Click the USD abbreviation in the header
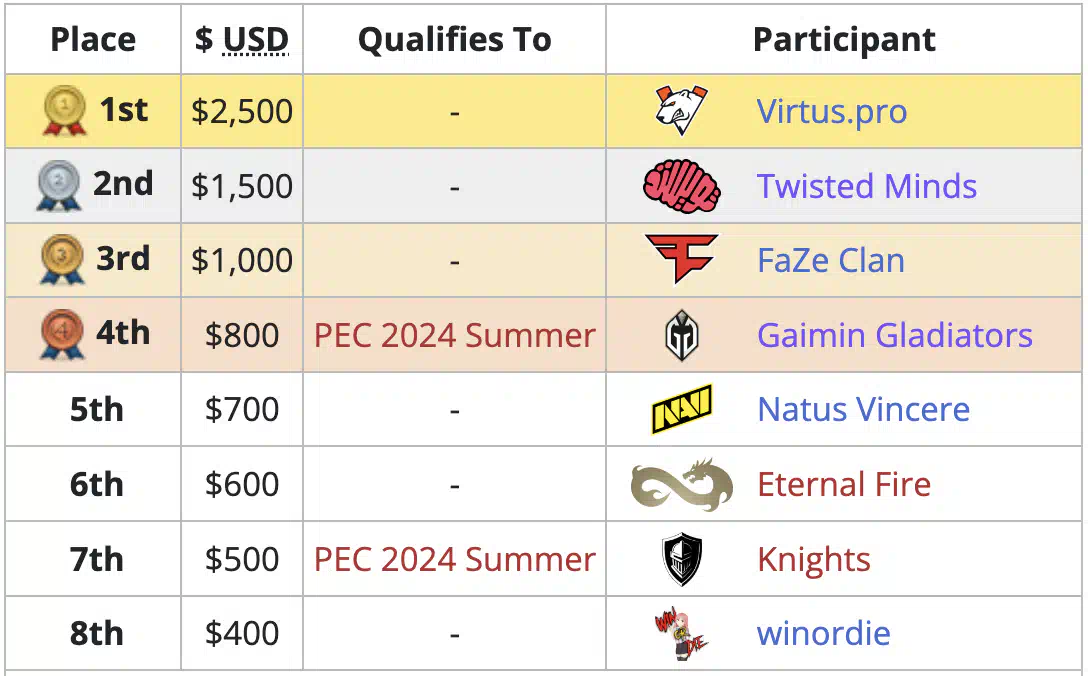 coord(255,40)
